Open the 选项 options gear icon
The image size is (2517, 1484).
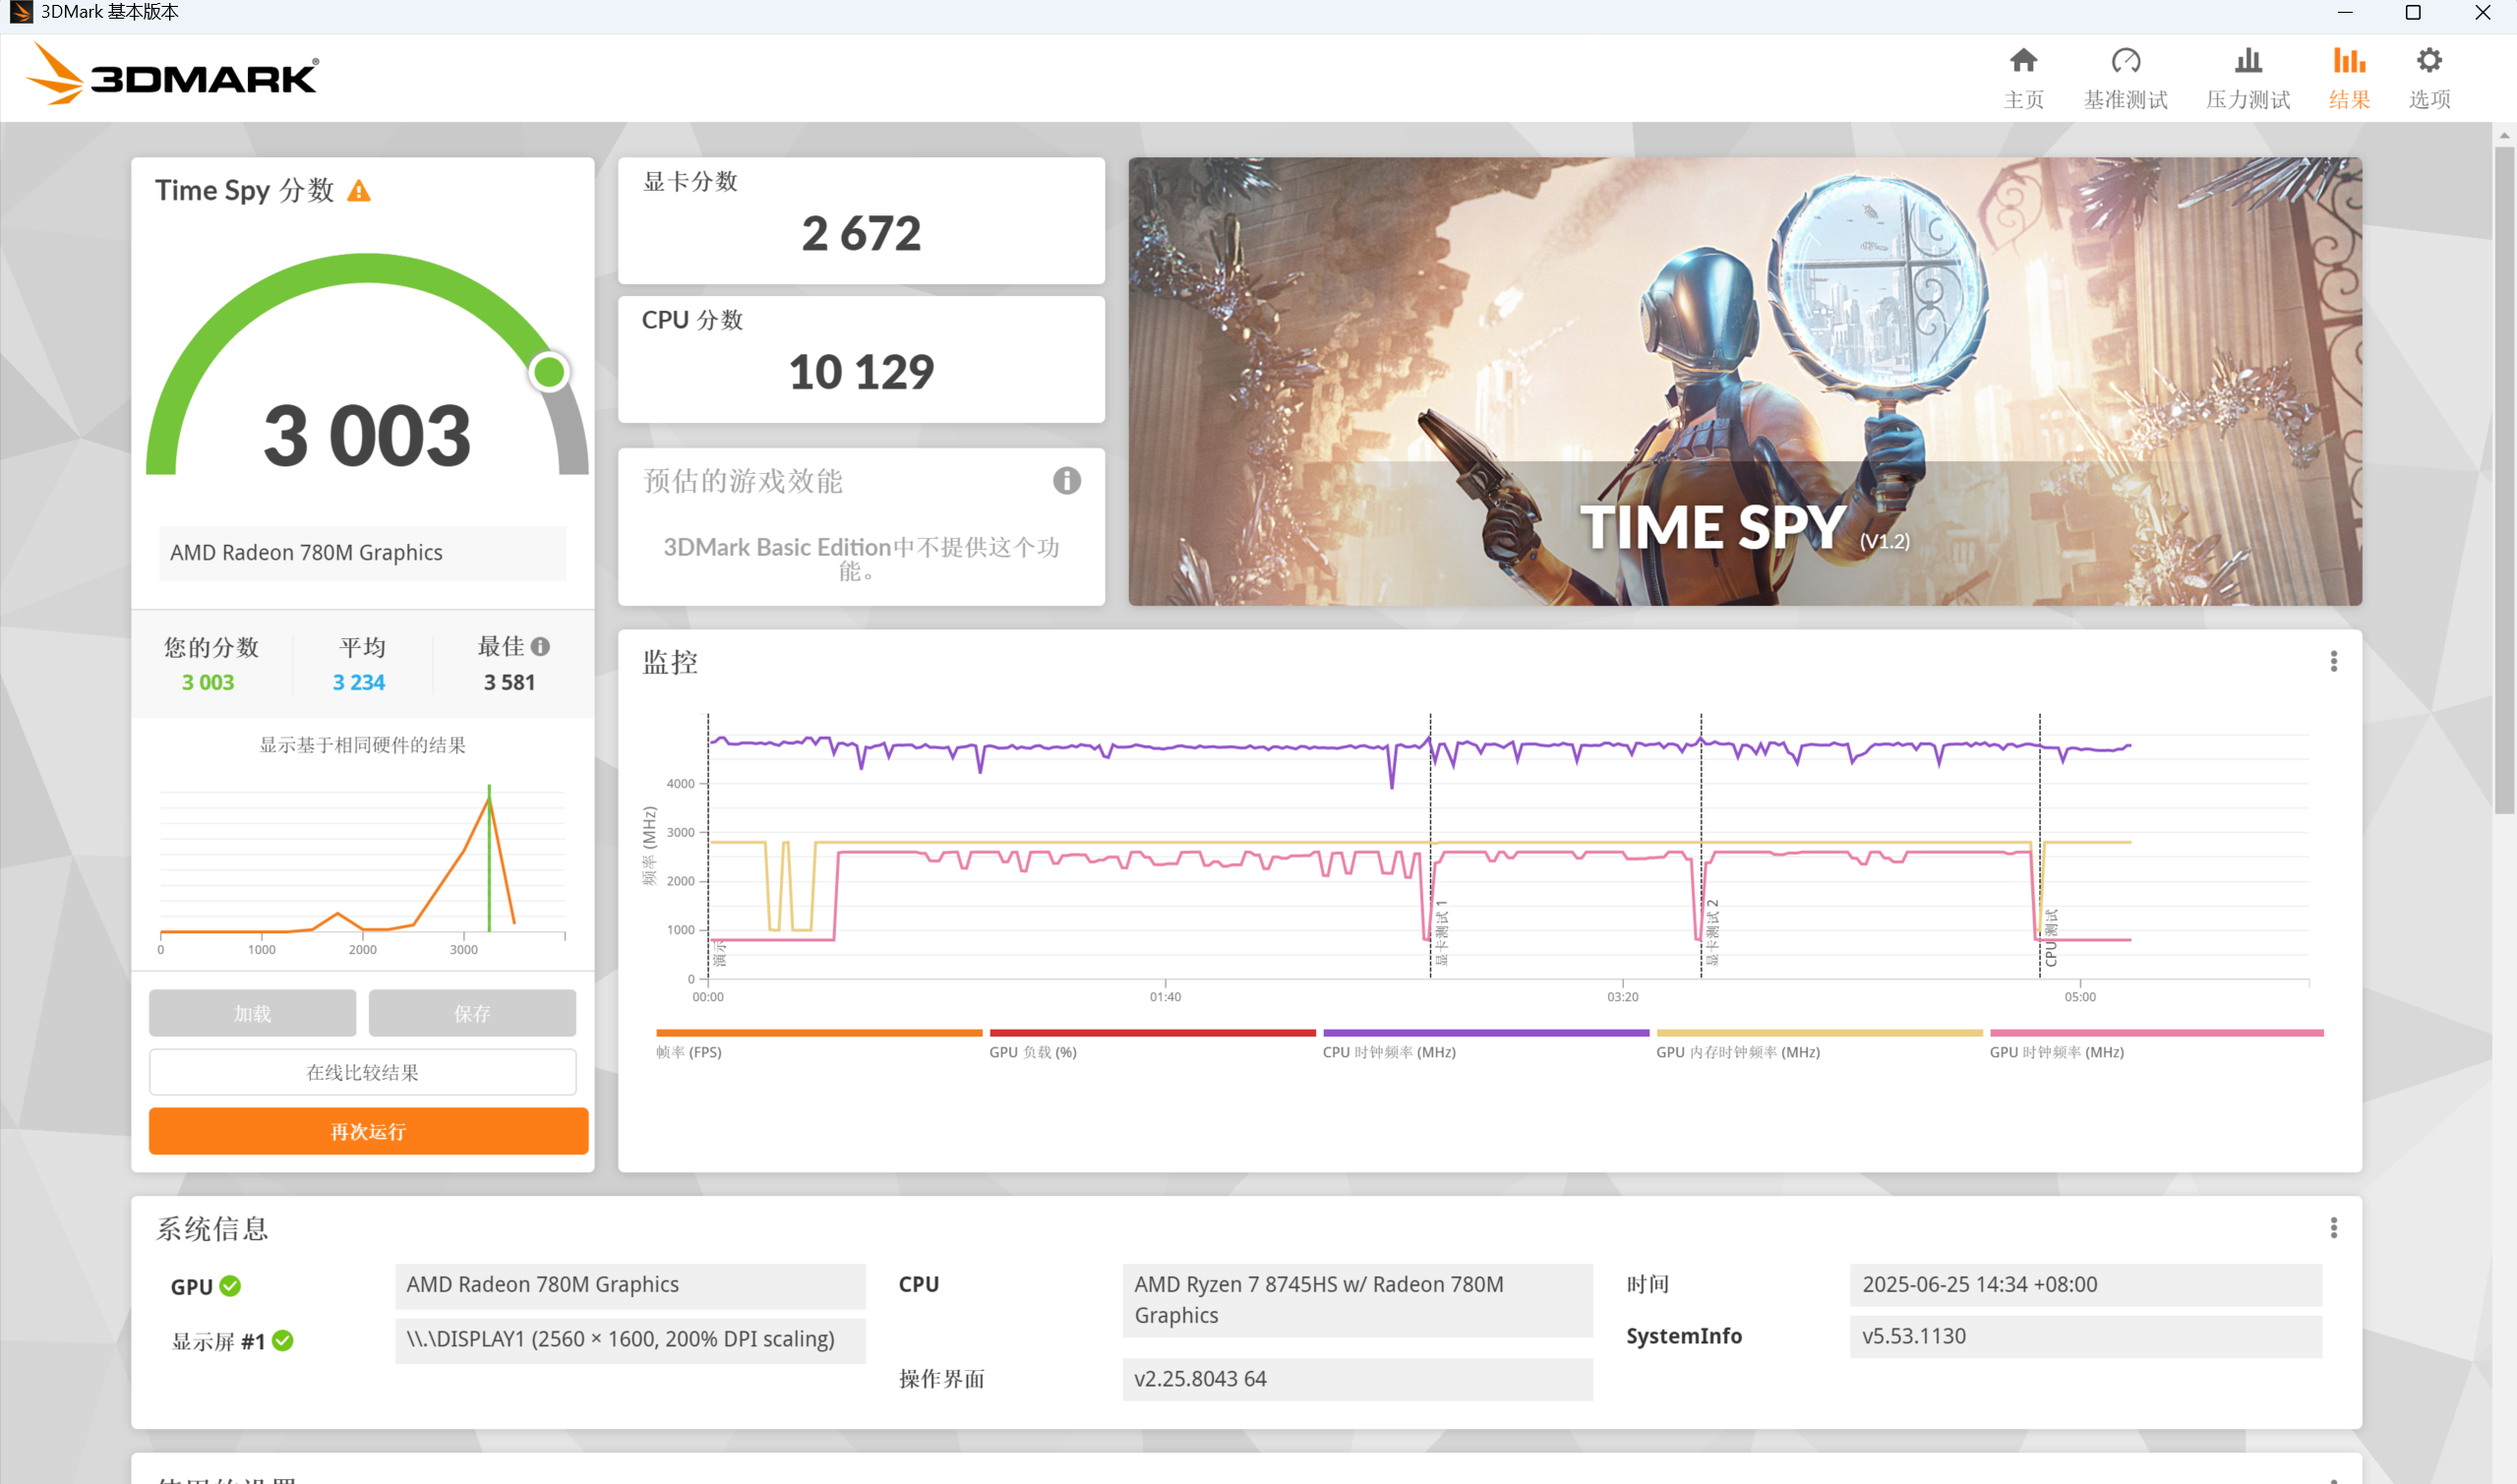click(x=2429, y=60)
